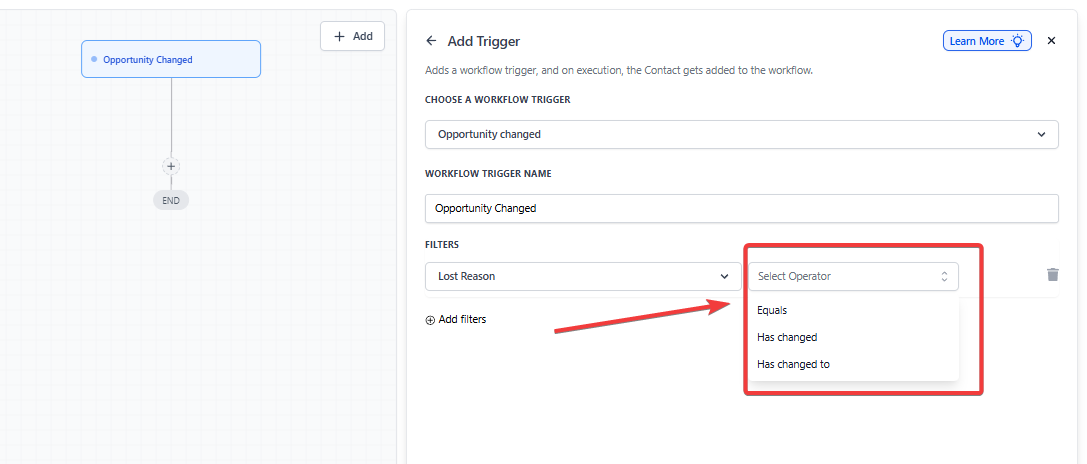Click the back arrow beside Add Trigger
Screen dimensions: 1087x464
[431, 41]
